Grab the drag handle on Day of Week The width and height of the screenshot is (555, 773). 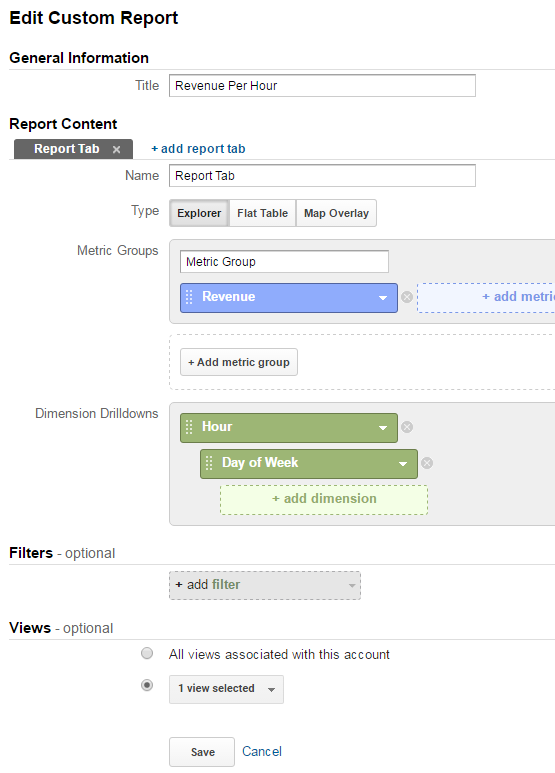pyautogui.click(x=209, y=463)
